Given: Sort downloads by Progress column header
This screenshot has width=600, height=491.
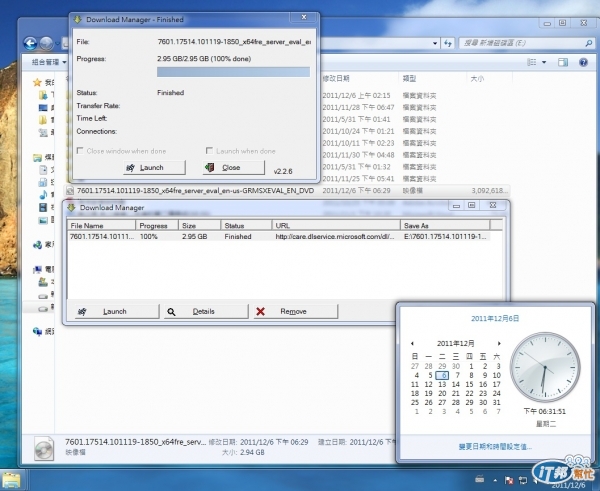Looking at the screenshot, I should (157, 225).
